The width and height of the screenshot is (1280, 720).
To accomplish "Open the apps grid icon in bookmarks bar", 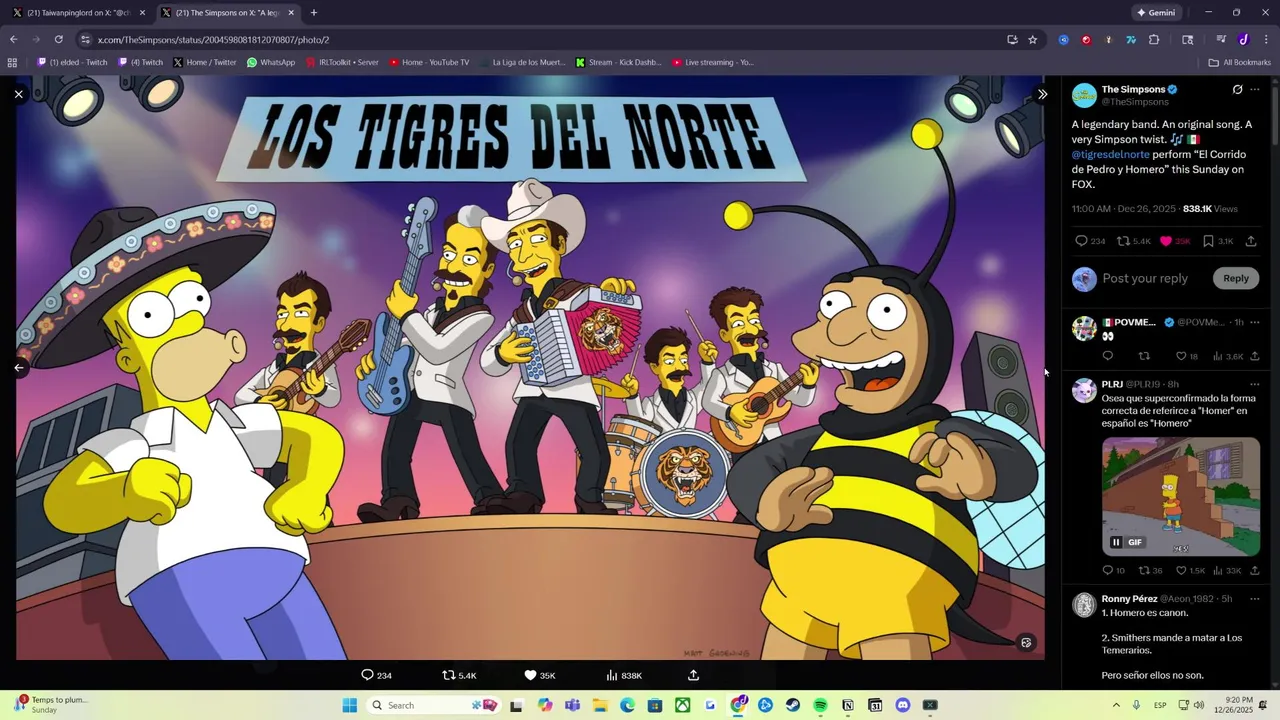I will click(x=12, y=62).
